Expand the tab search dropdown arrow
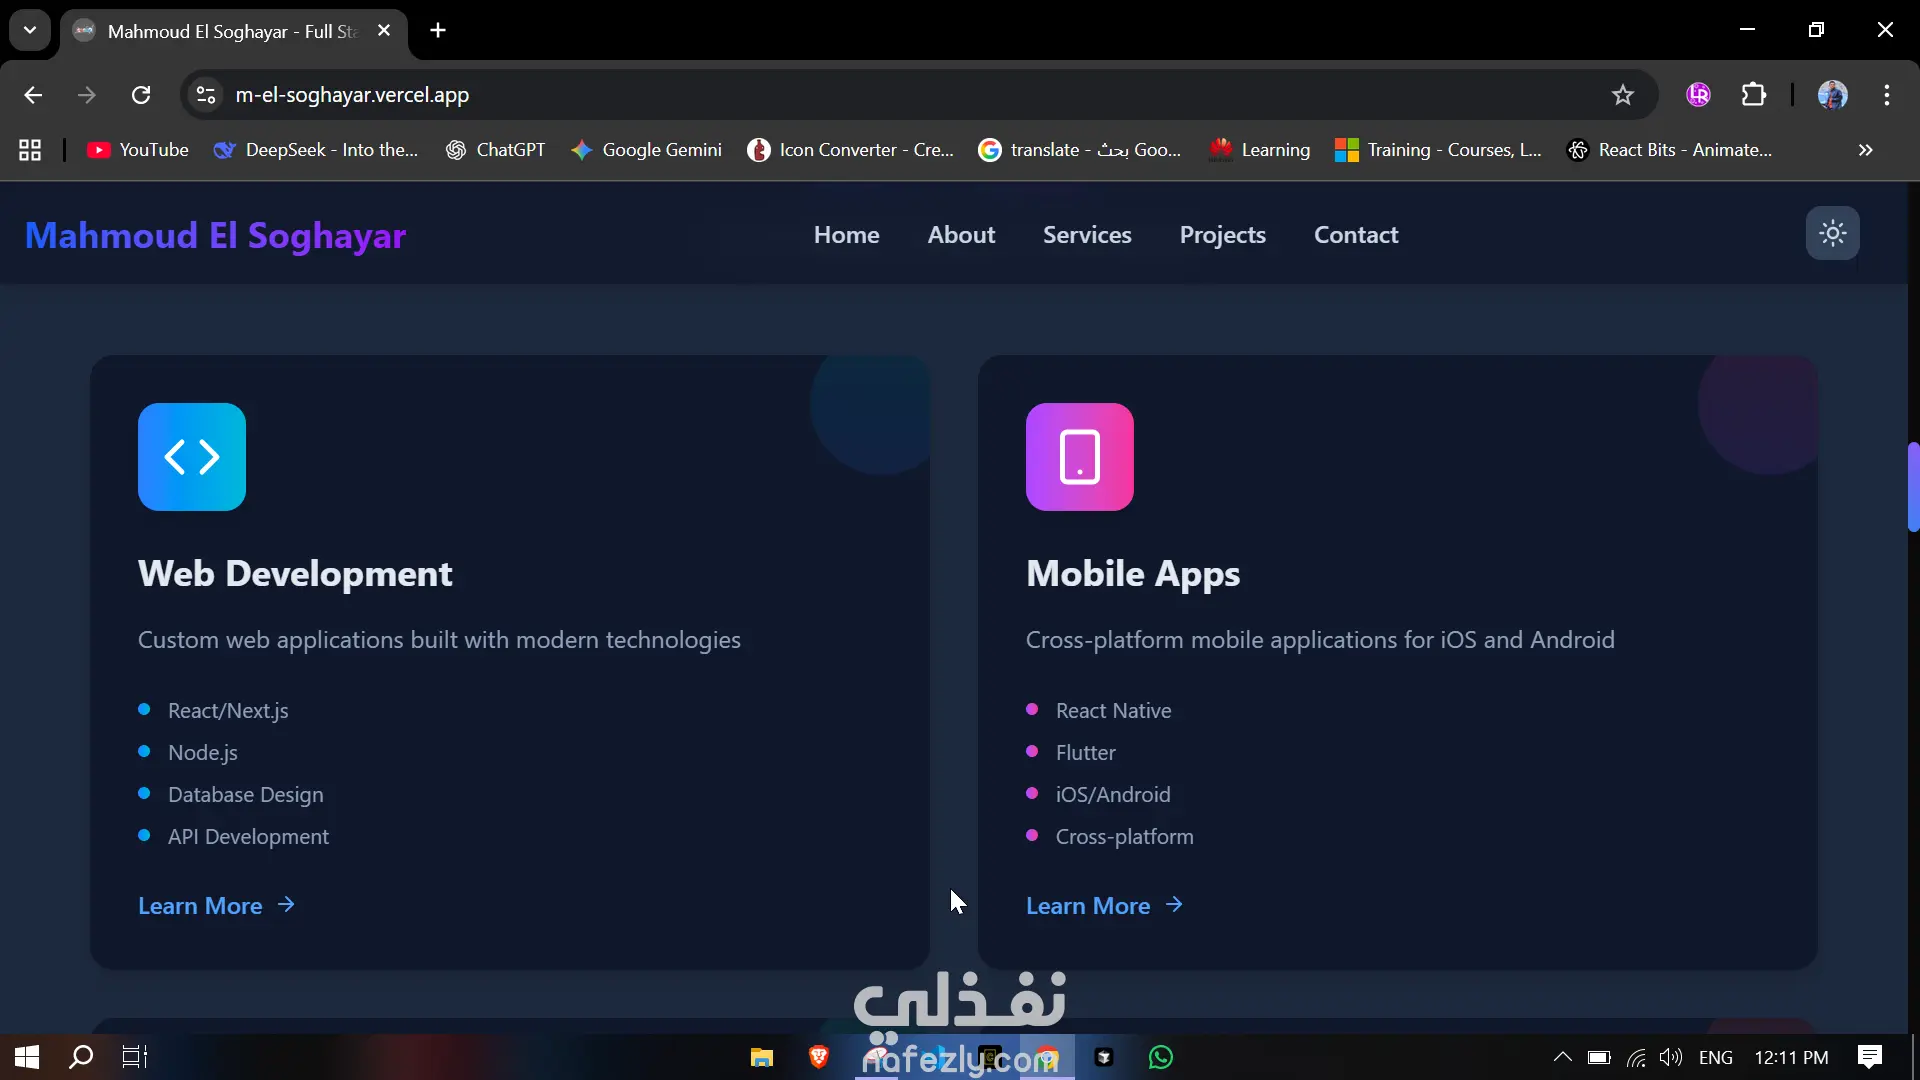 [30, 30]
